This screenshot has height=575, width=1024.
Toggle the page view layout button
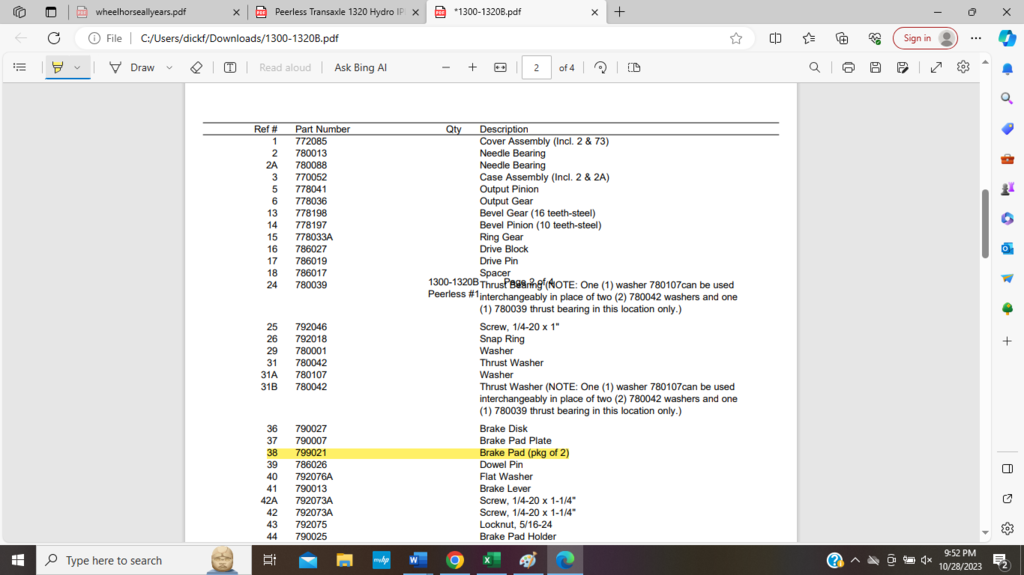634,67
